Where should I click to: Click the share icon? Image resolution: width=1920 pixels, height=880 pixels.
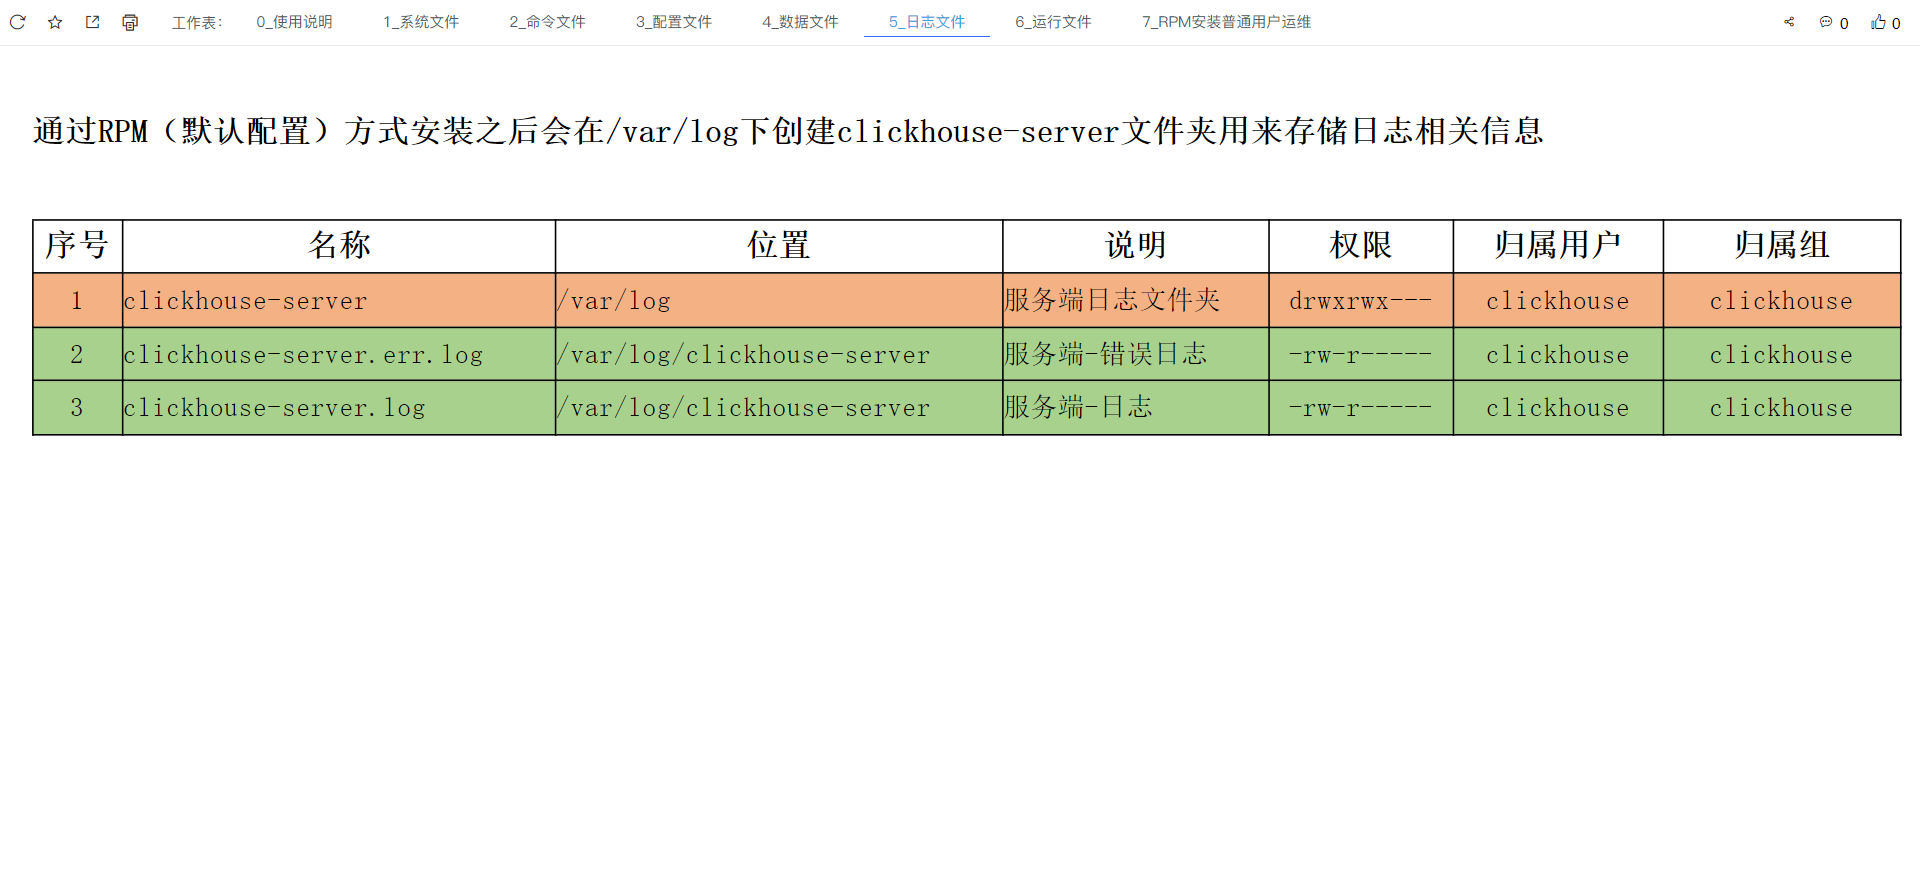click(1789, 22)
